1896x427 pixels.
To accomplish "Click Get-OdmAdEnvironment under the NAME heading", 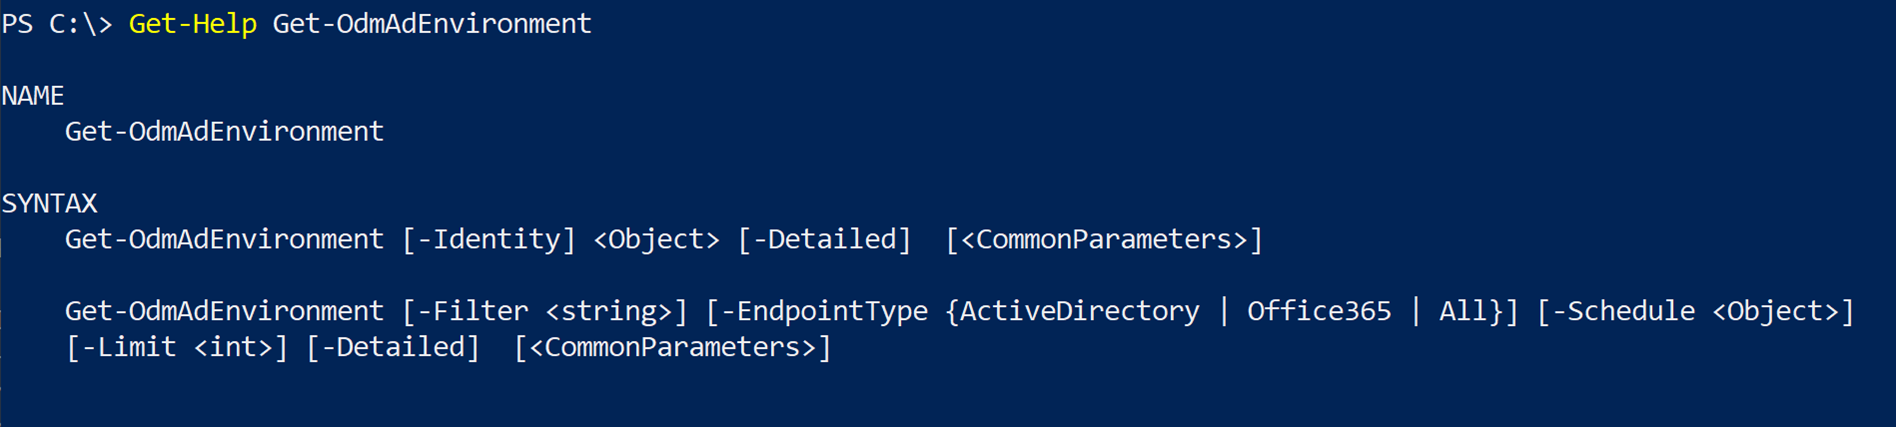I will (x=224, y=131).
